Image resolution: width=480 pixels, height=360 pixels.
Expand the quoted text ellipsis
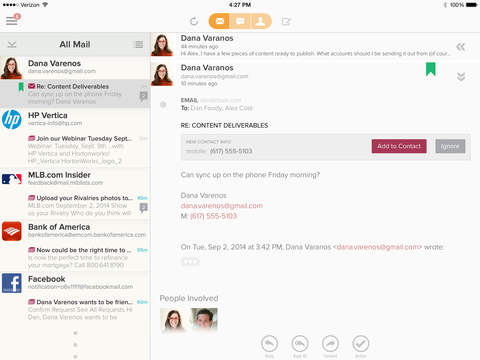190,262
